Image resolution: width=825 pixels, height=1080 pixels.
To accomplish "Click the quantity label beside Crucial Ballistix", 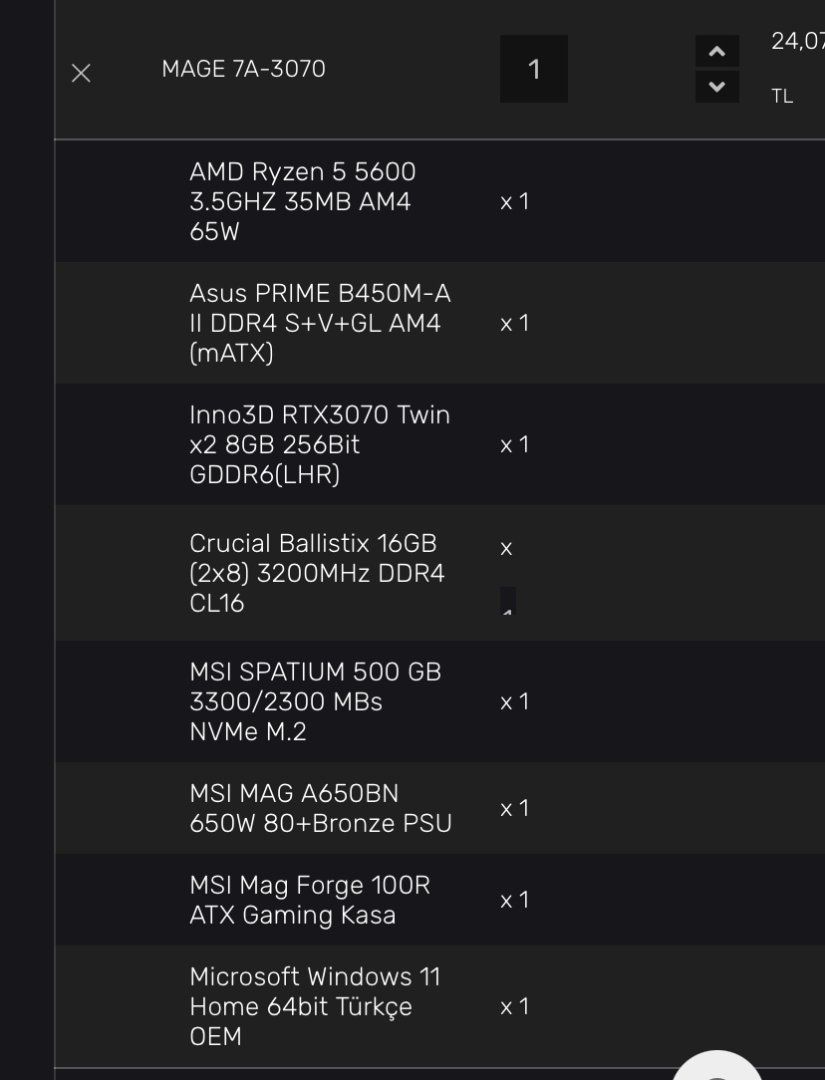I will tap(507, 573).
